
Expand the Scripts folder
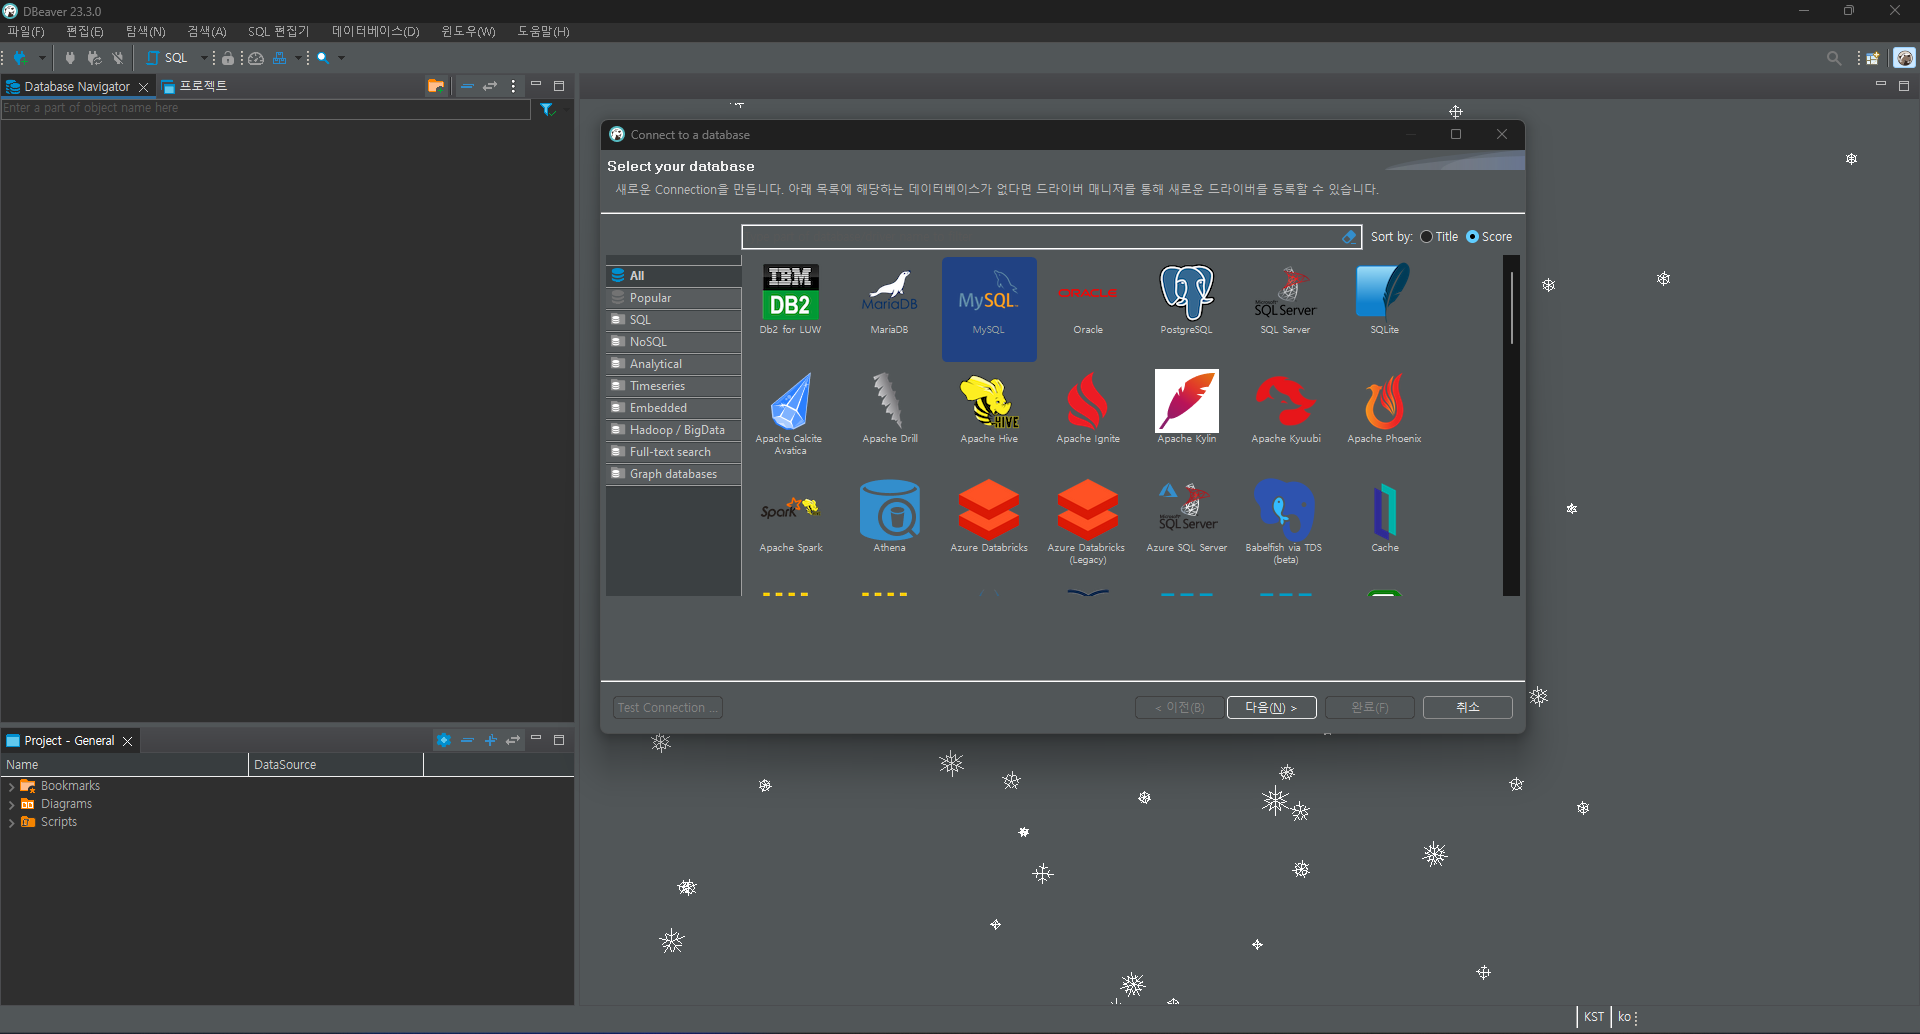pos(11,823)
